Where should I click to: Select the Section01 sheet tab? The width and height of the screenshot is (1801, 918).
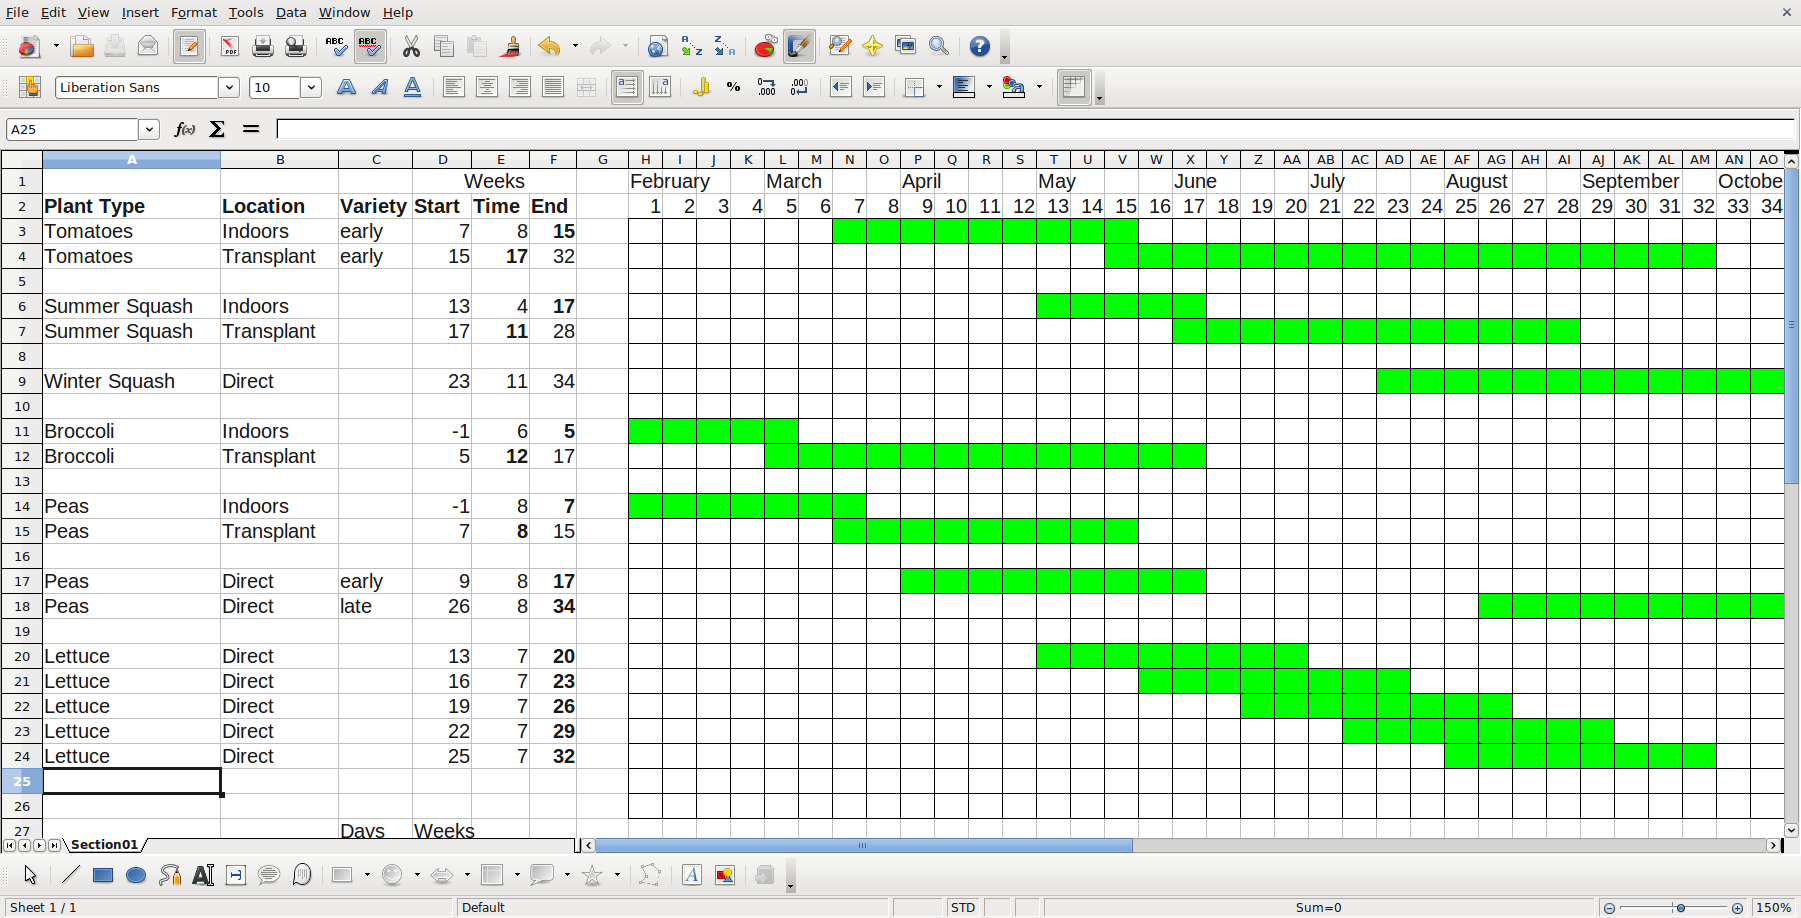(104, 845)
